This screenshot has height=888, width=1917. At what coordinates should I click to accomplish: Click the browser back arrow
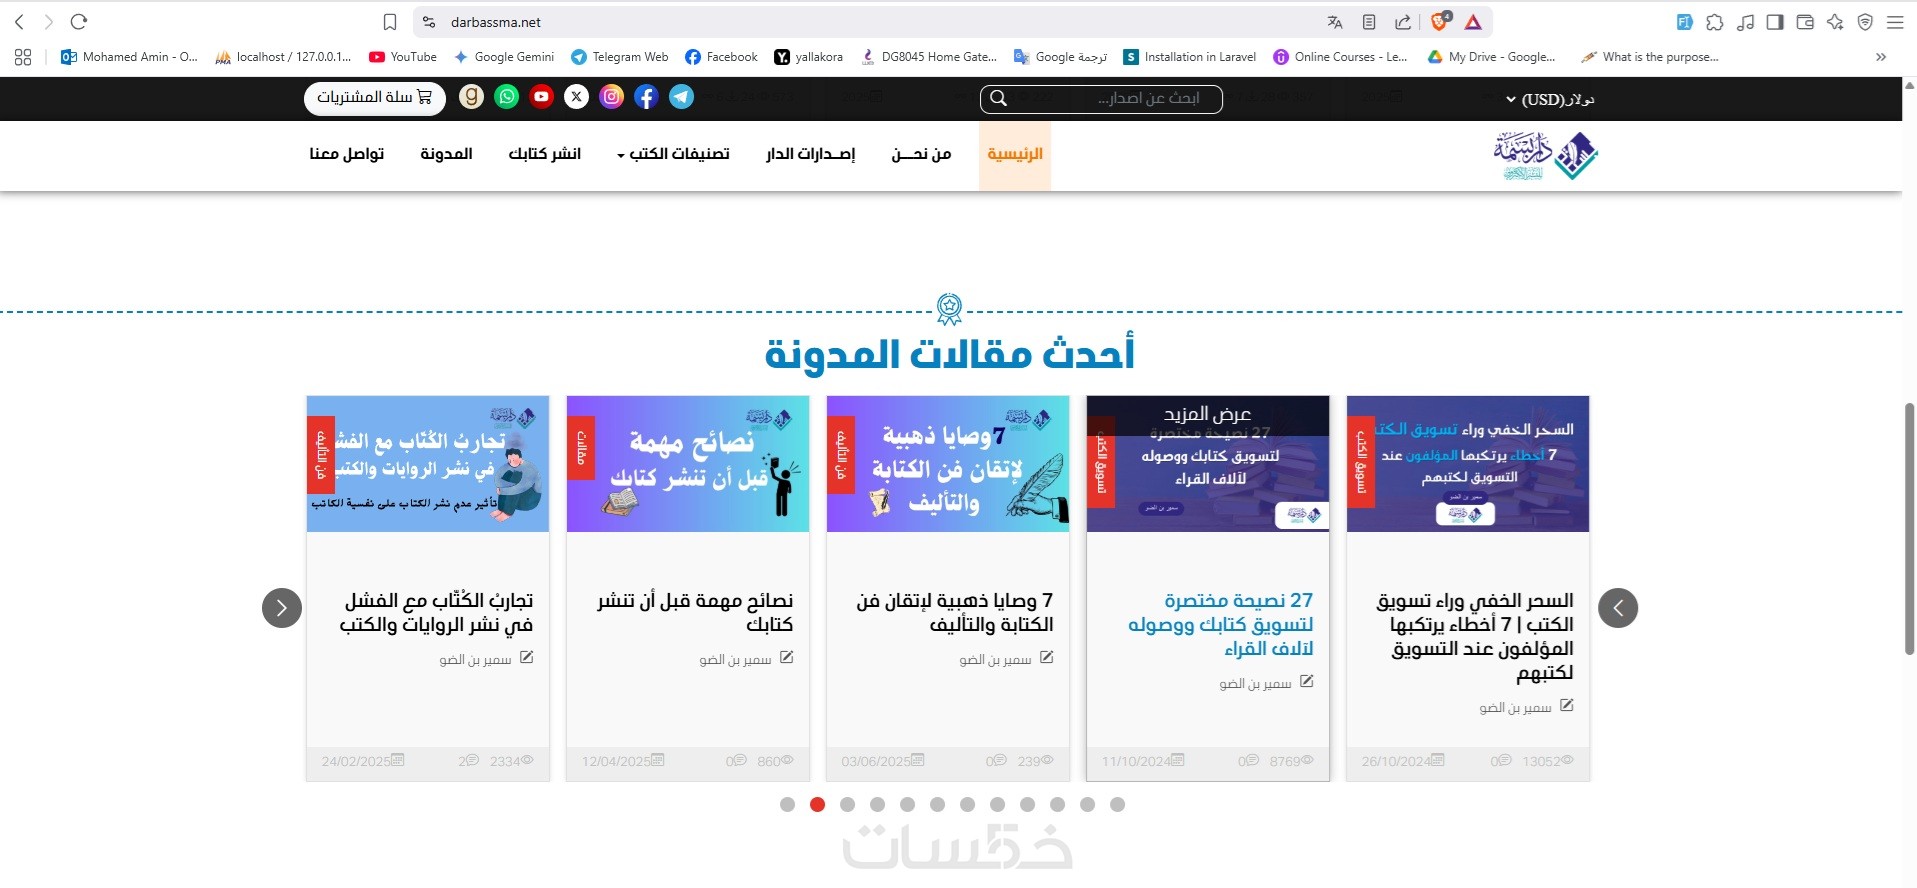(19, 22)
